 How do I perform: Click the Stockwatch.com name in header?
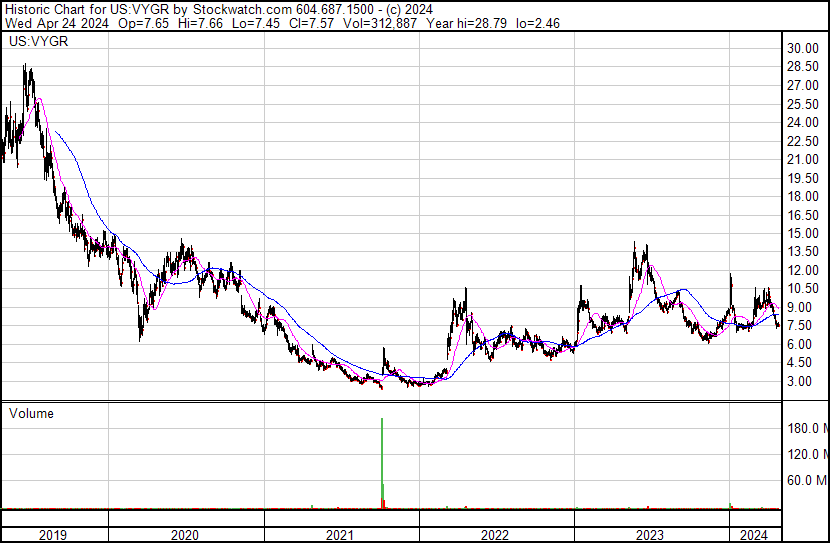click(242, 10)
